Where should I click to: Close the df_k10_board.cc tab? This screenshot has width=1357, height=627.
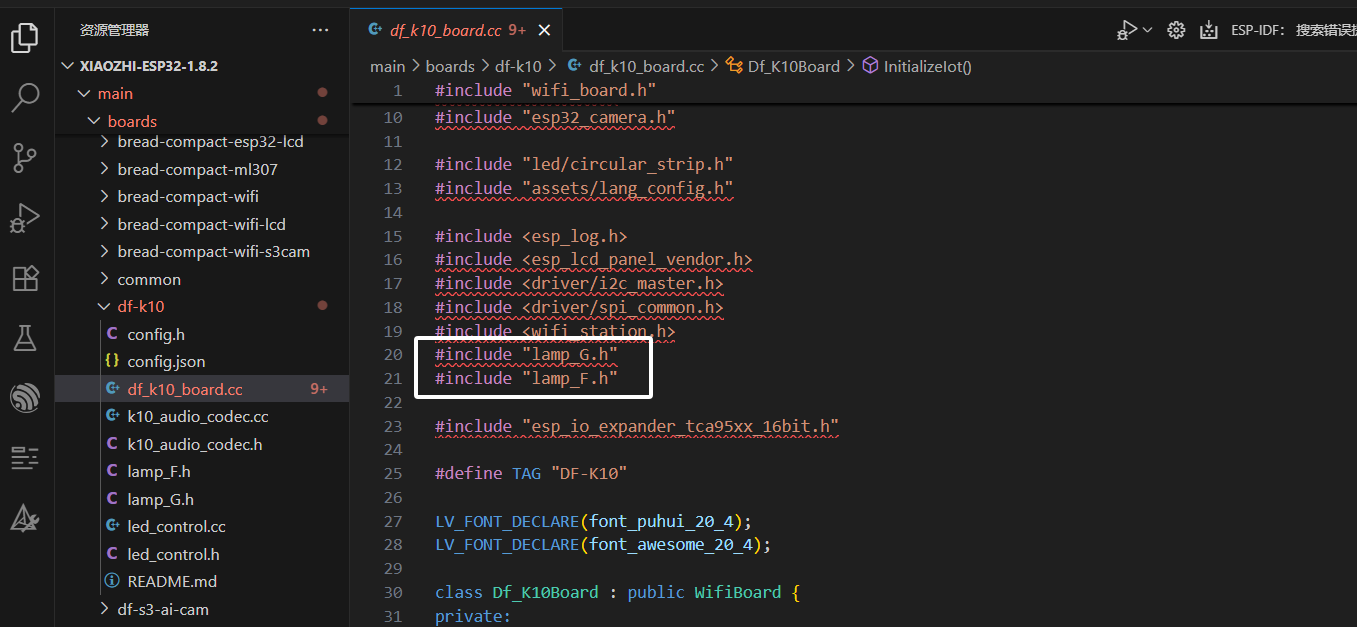pyautogui.click(x=544, y=31)
